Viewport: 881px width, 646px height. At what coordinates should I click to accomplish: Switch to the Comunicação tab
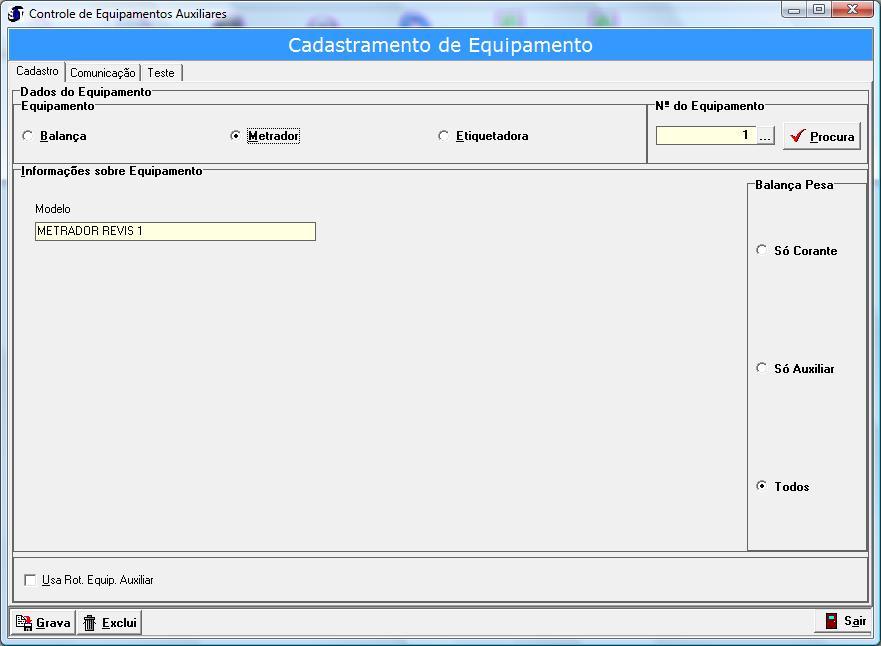click(x=102, y=73)
